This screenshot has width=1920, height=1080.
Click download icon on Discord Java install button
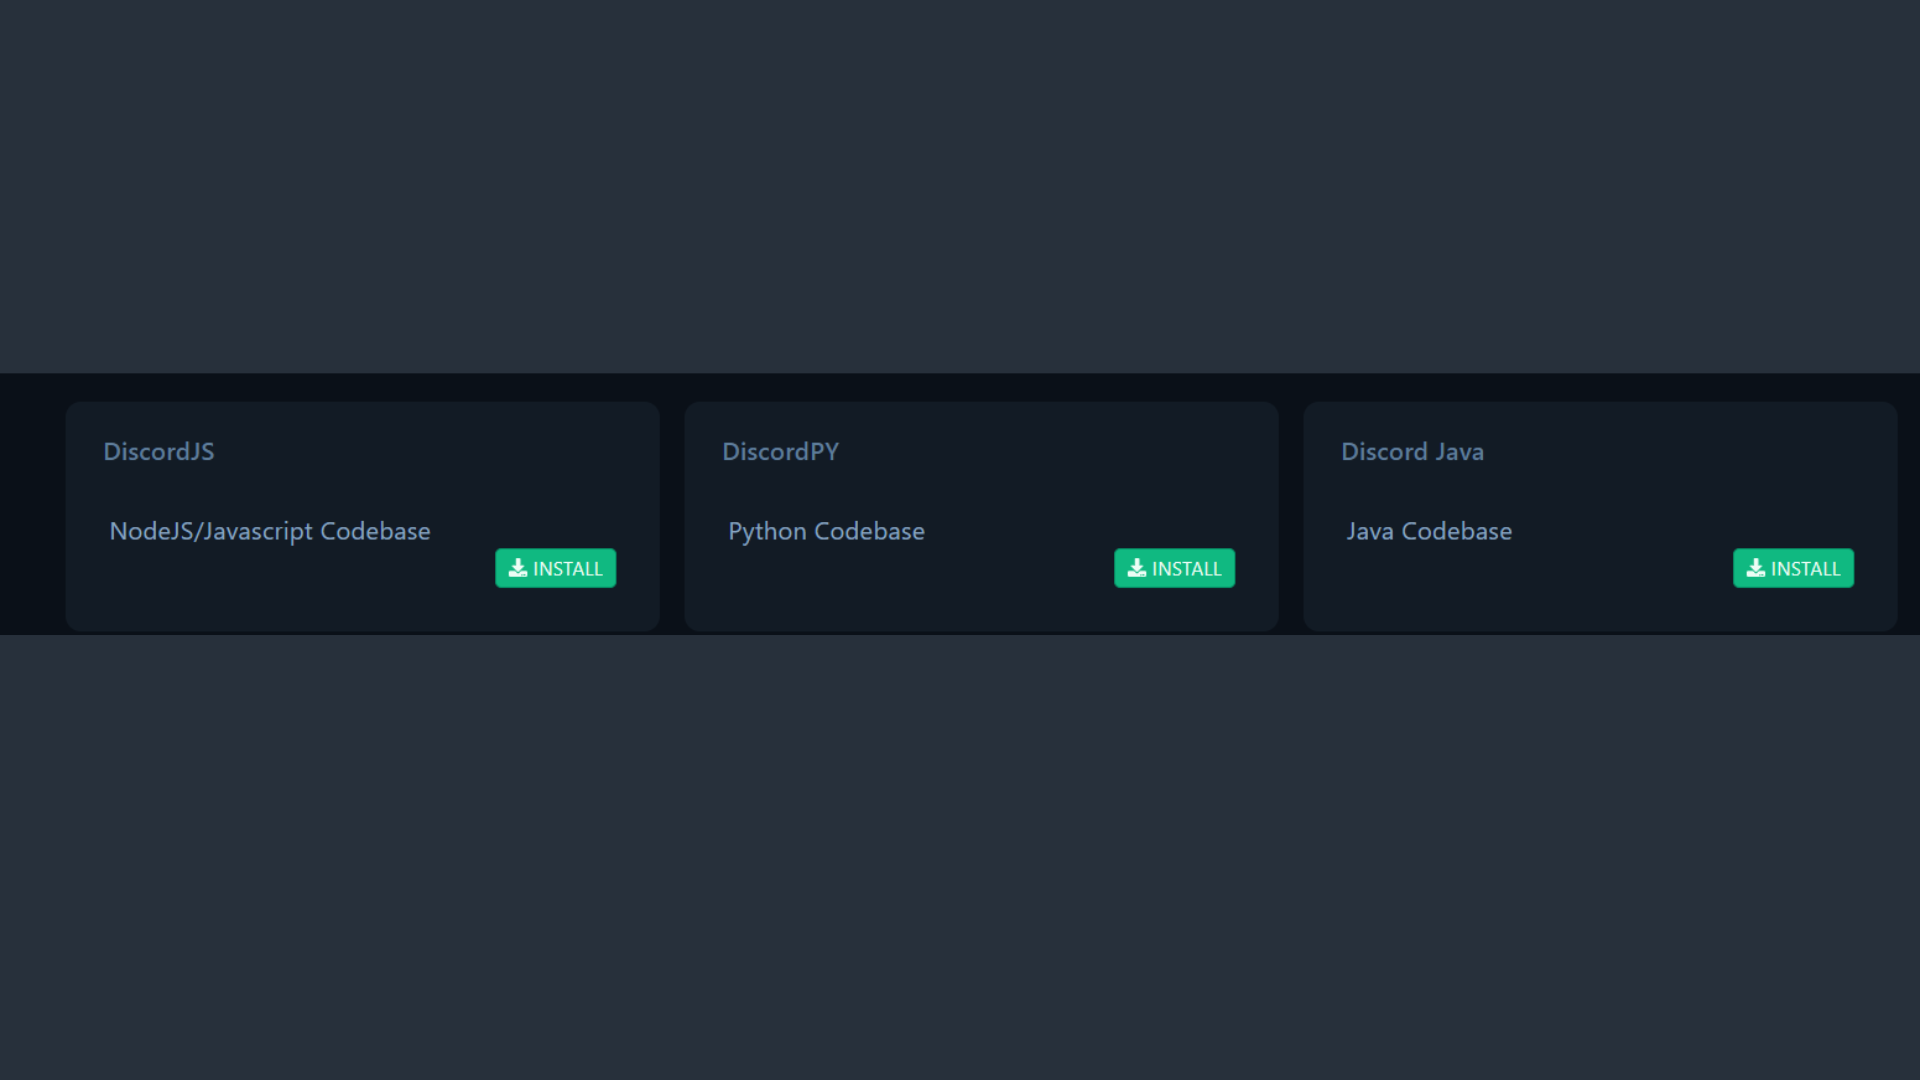pyautogui.click(x=1755, y=568)
